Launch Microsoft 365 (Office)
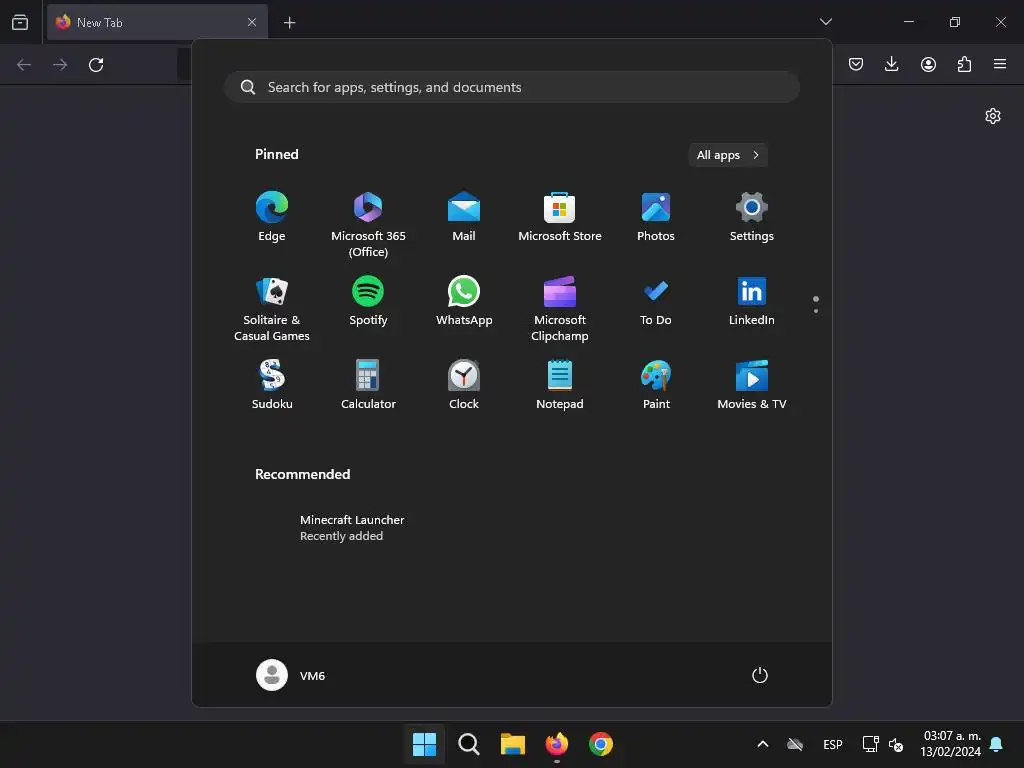This screenshot has width=1024, height=768. [x=368, y=225]
